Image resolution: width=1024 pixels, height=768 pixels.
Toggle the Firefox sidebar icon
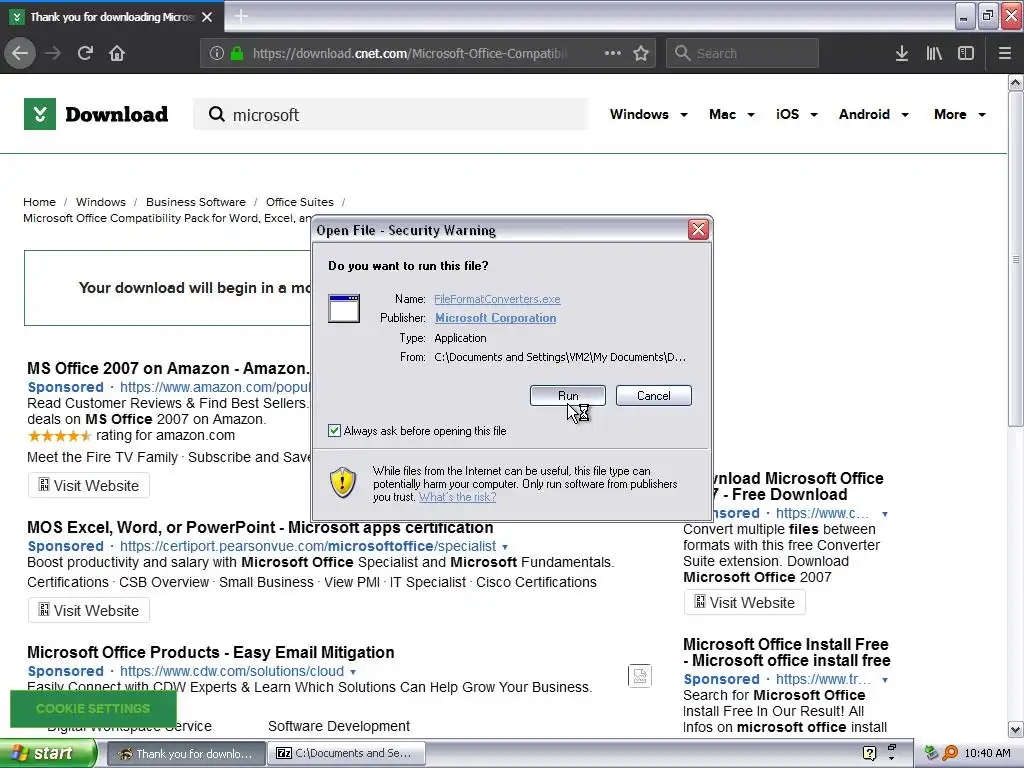(966, 53)
